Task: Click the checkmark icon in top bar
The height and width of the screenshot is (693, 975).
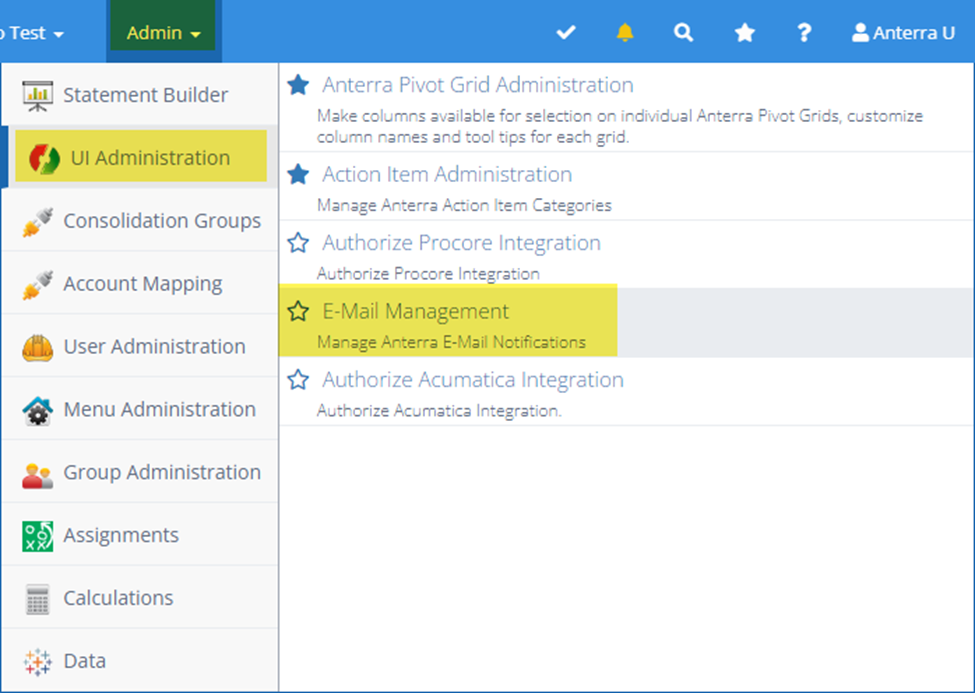Action: (566, 32)
